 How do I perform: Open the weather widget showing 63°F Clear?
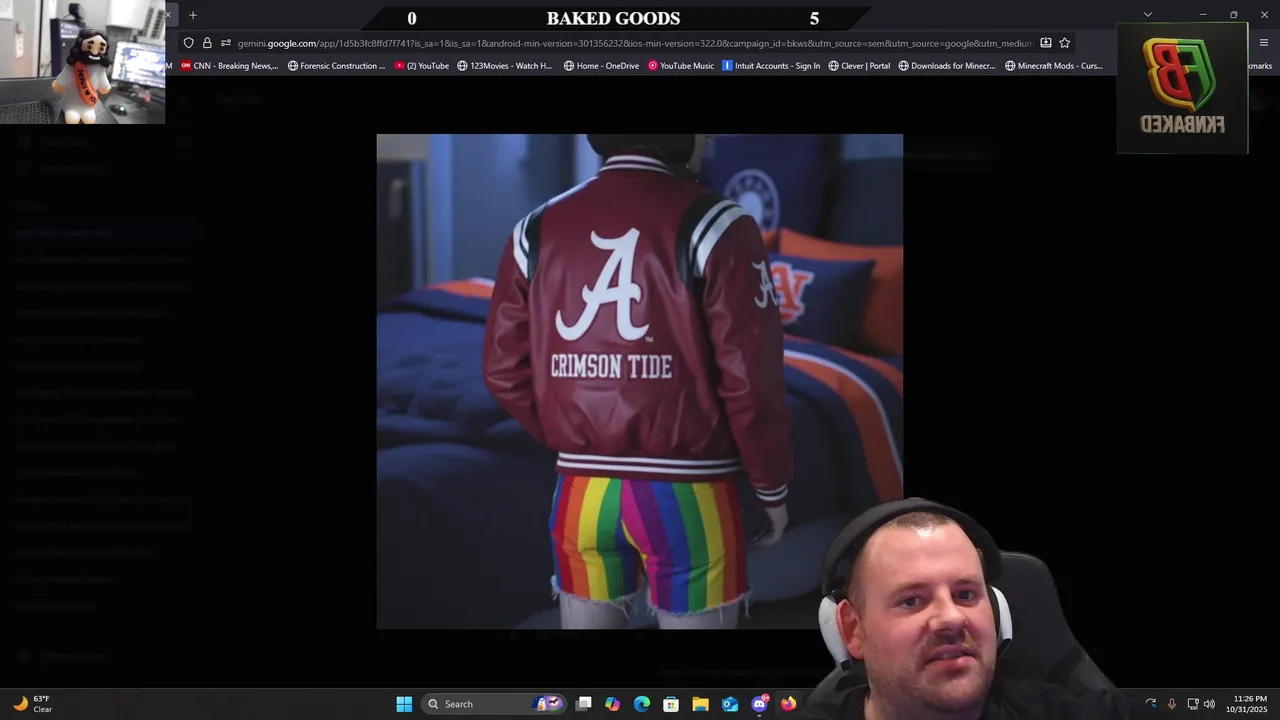[x=33, y=704]
